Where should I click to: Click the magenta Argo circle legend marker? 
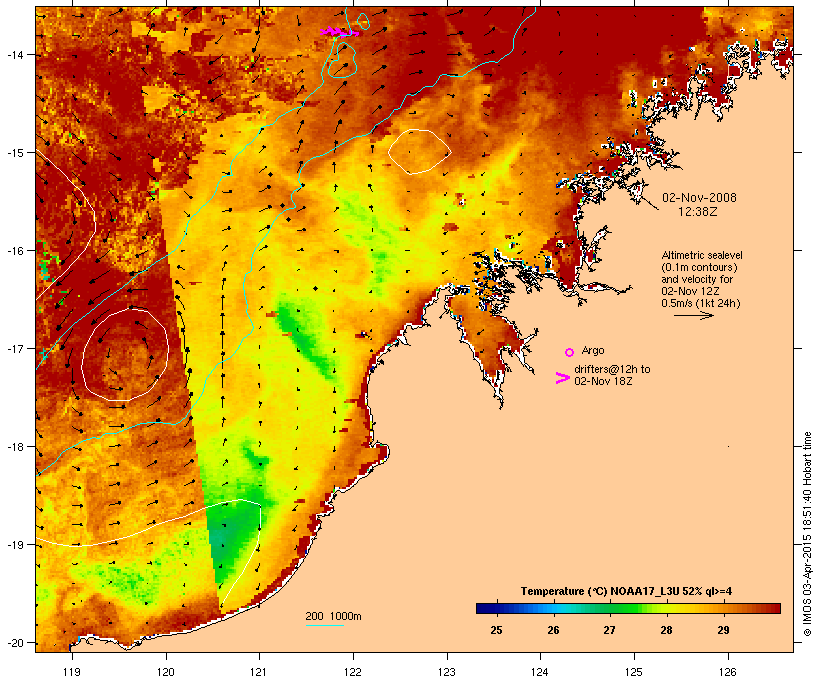570,352
